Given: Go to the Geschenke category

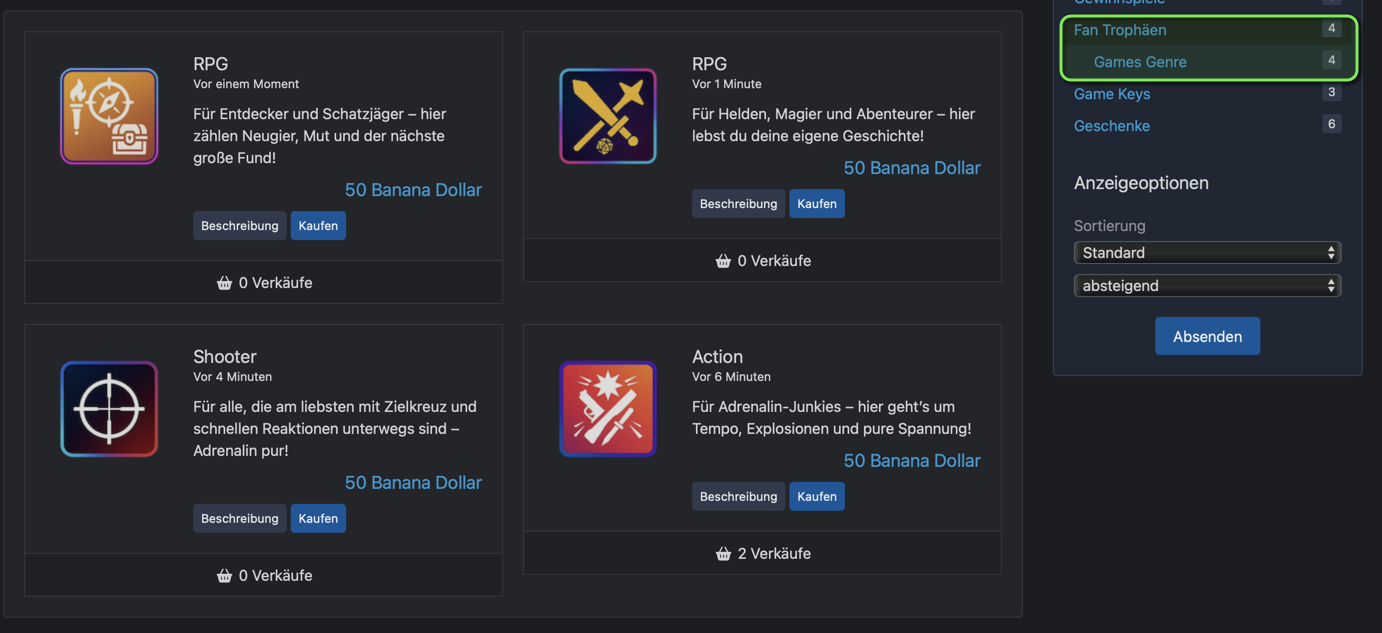Looking at the screenshot, I should click(x=1112, y=126).
